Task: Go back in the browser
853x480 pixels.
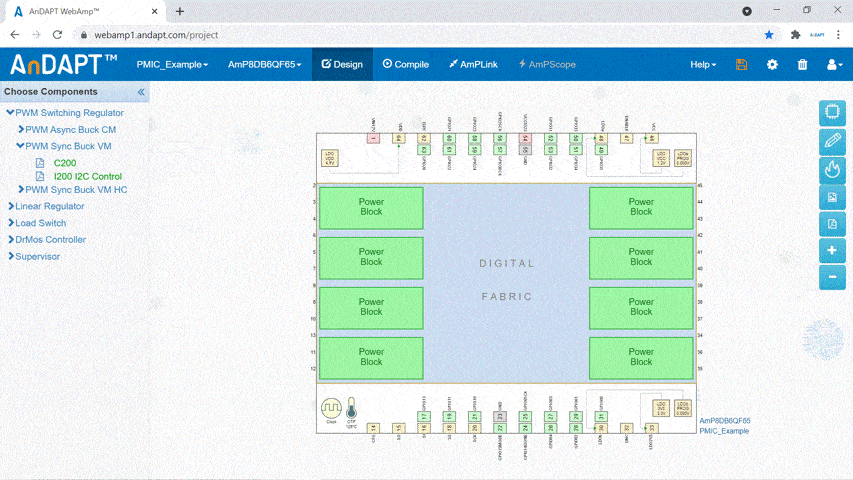Action: click(15, 35)
